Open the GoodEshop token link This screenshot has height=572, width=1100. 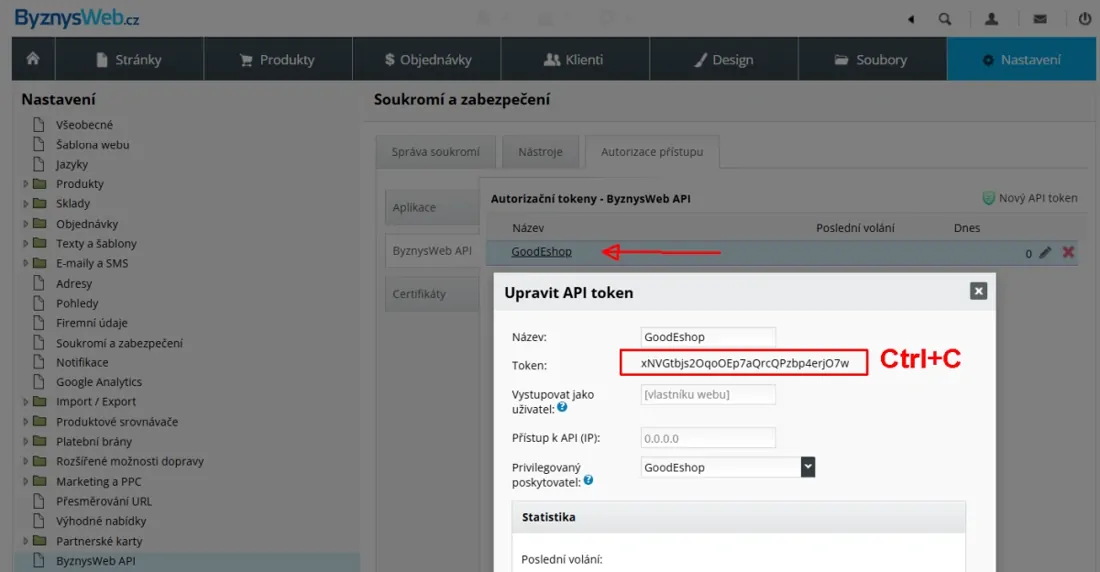pos(541,251)
